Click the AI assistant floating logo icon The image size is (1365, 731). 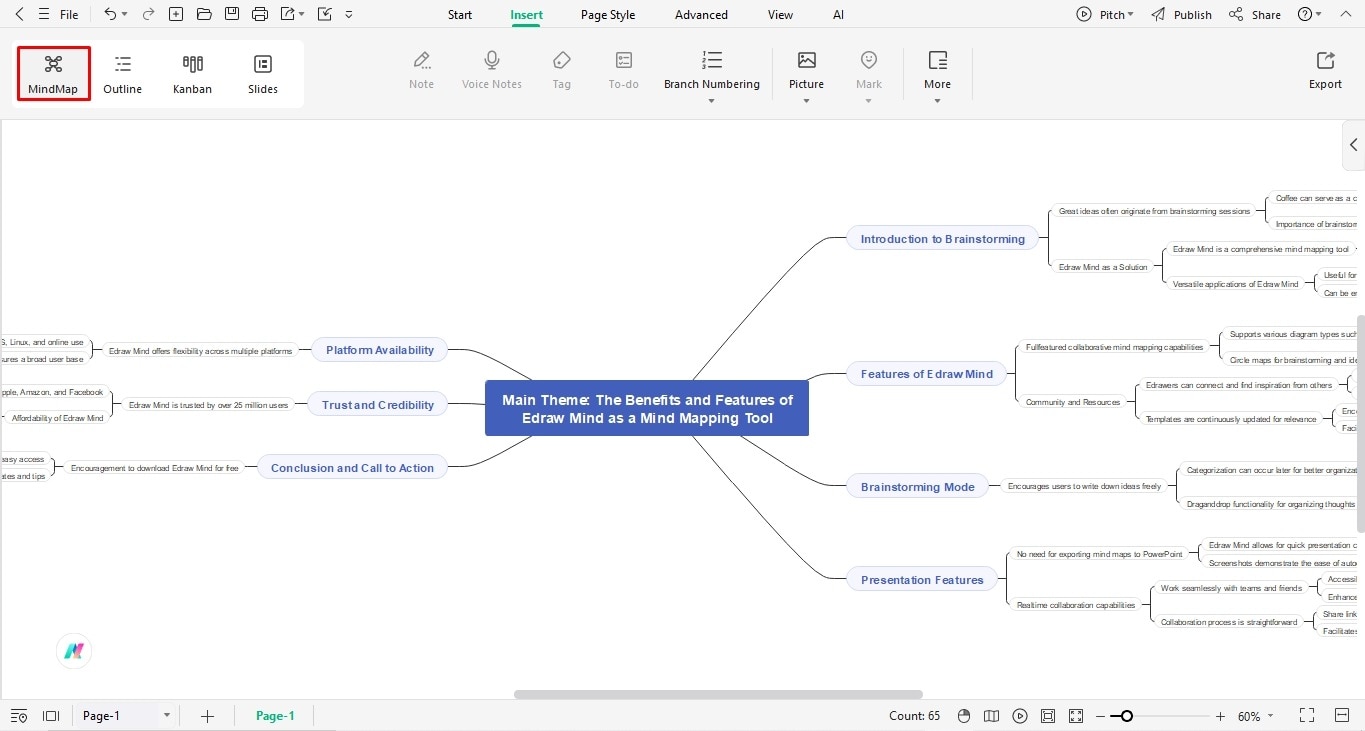coord(74,651)
